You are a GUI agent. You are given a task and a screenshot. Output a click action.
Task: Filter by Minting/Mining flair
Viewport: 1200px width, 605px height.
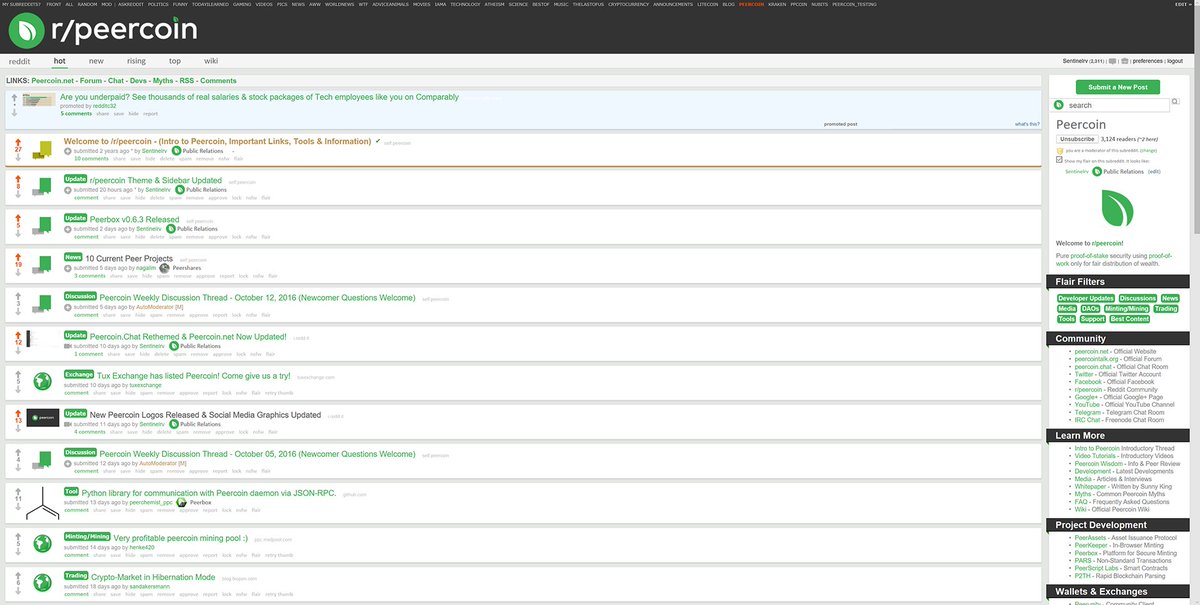click(x=1127, y=309)
